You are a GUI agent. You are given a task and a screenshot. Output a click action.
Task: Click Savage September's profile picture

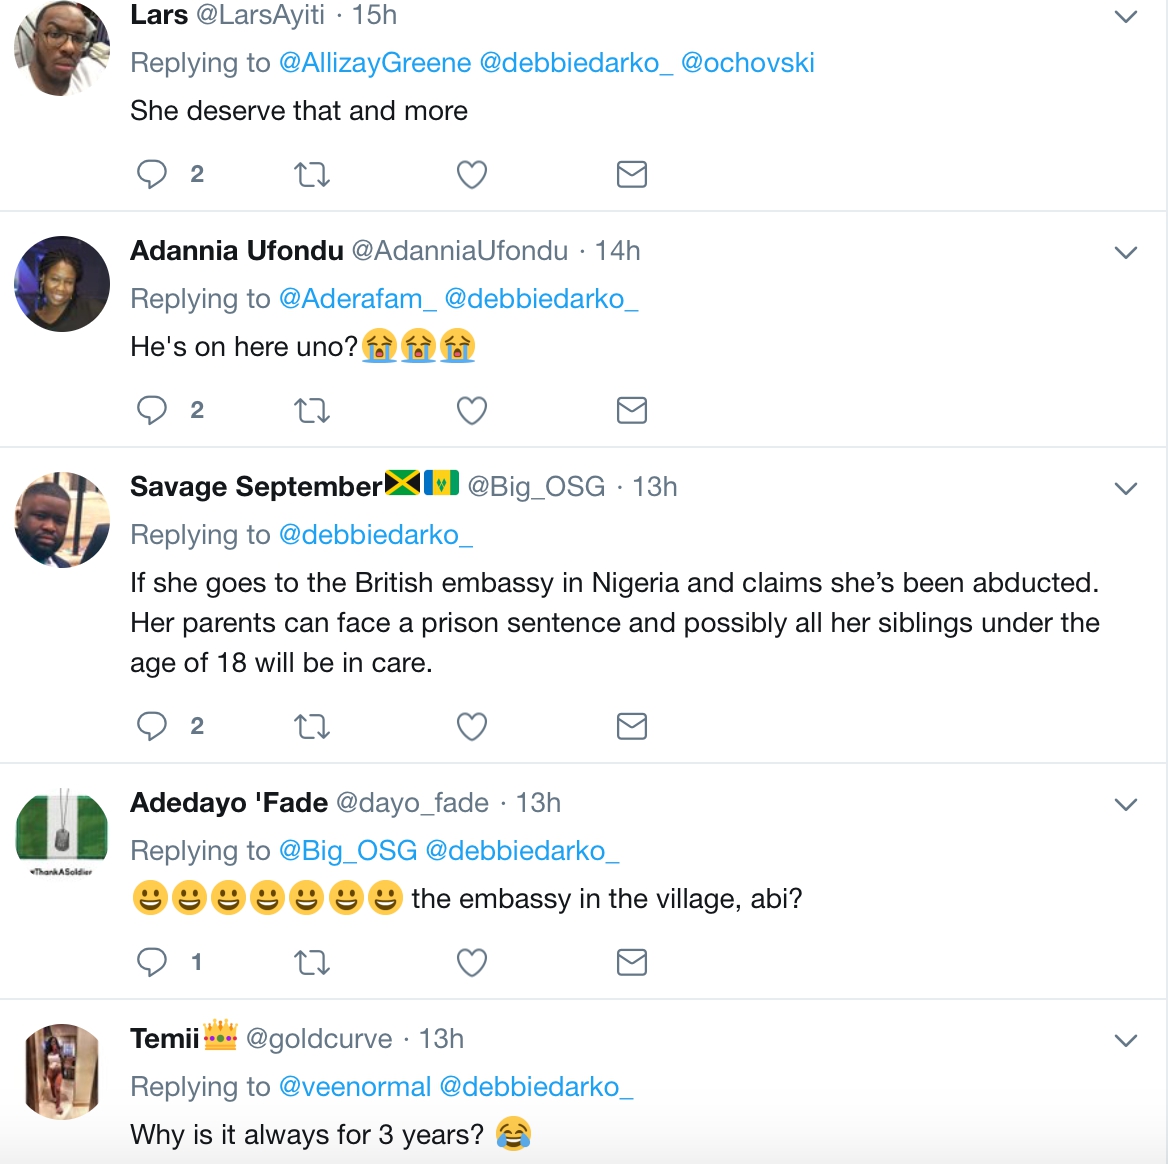62,520
